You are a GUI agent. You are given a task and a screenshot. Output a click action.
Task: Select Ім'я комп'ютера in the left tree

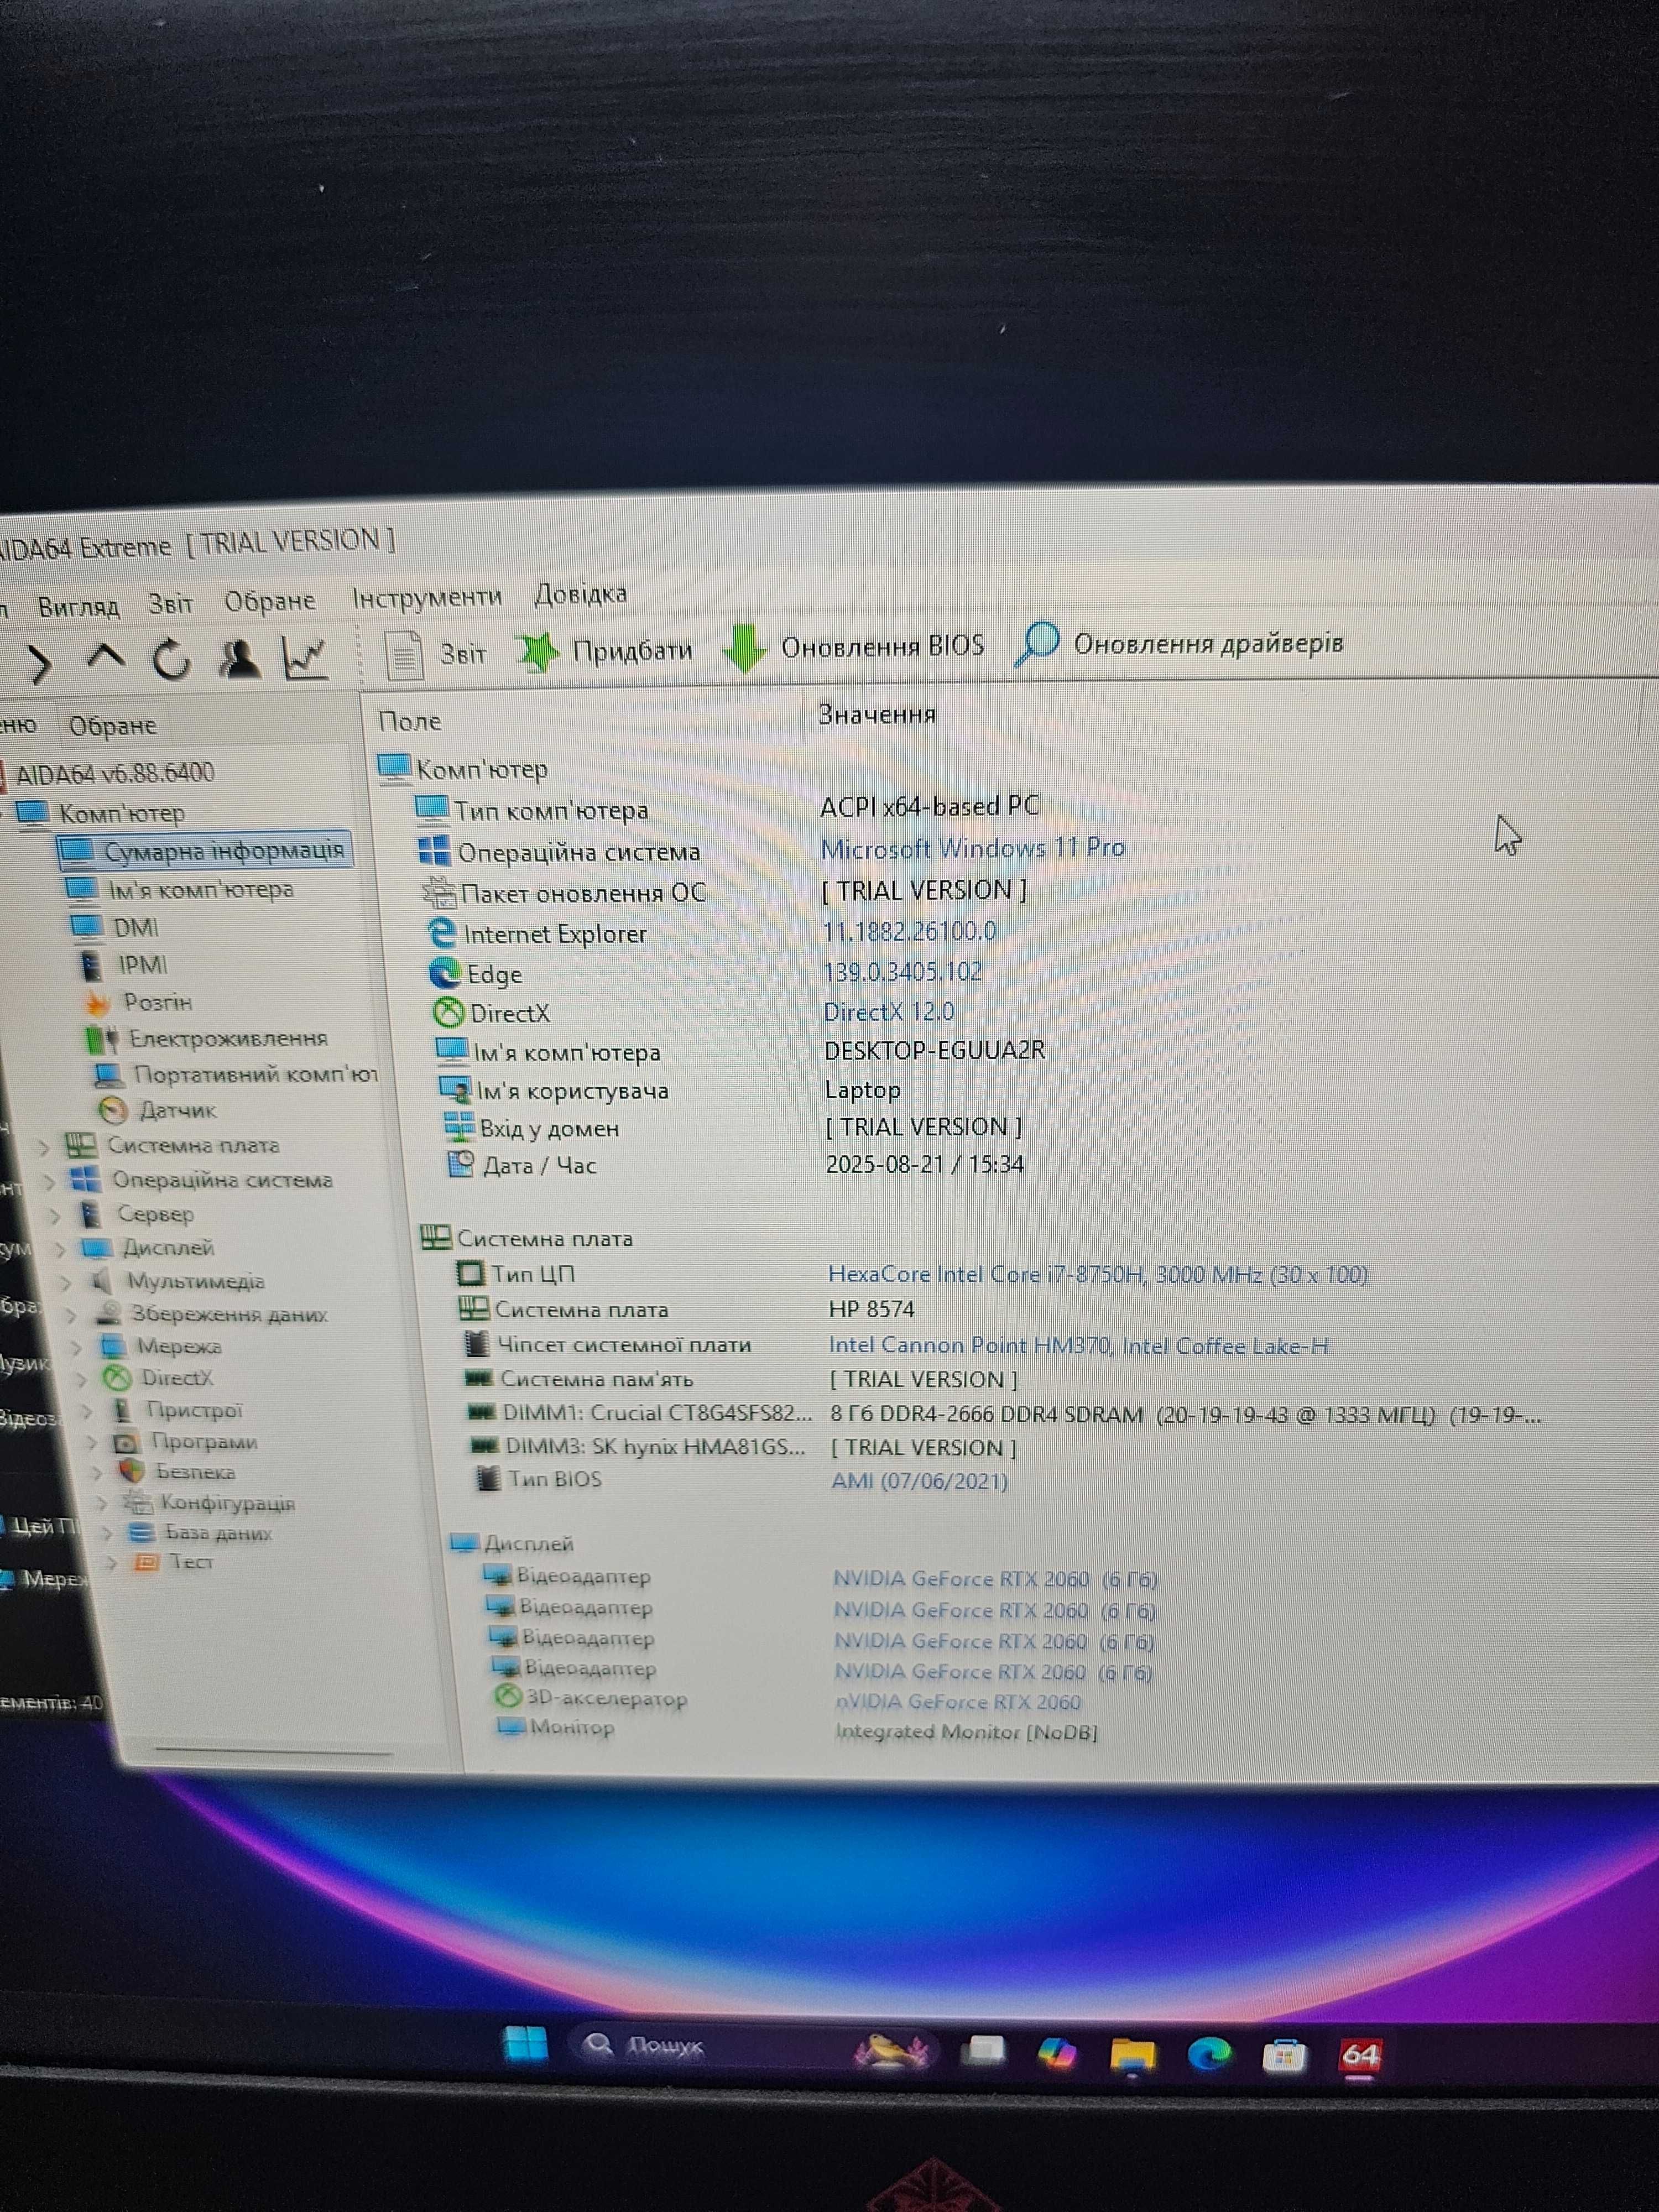click(x=200, y=890)
